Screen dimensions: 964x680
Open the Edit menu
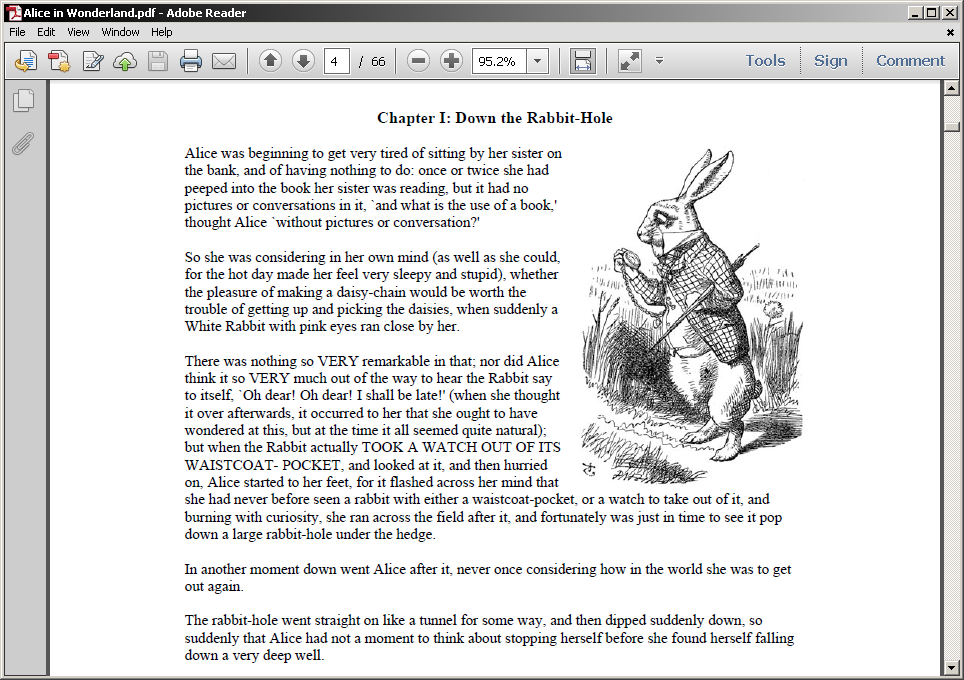pyautogui.click(x=46, y=32)
